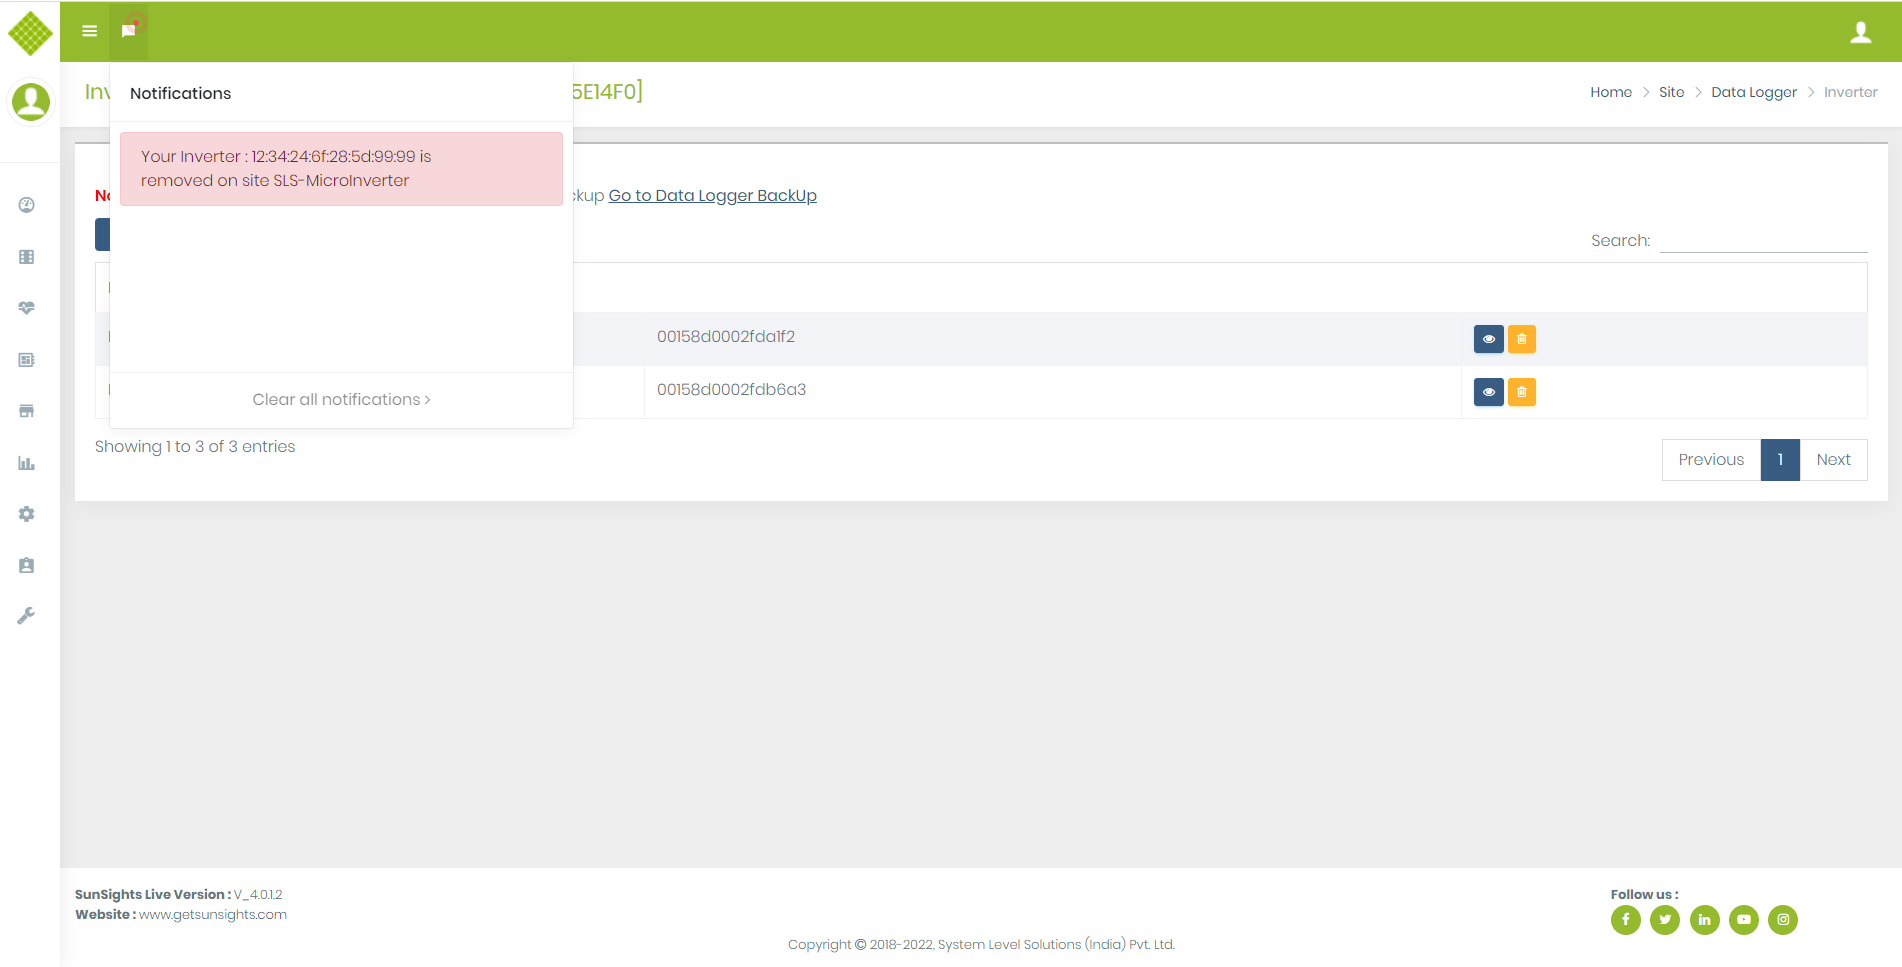The height and width of the screenshot is (967, 1902).
Task: Click the ID badge icon in sidebar
Action: tap(27, 565)
